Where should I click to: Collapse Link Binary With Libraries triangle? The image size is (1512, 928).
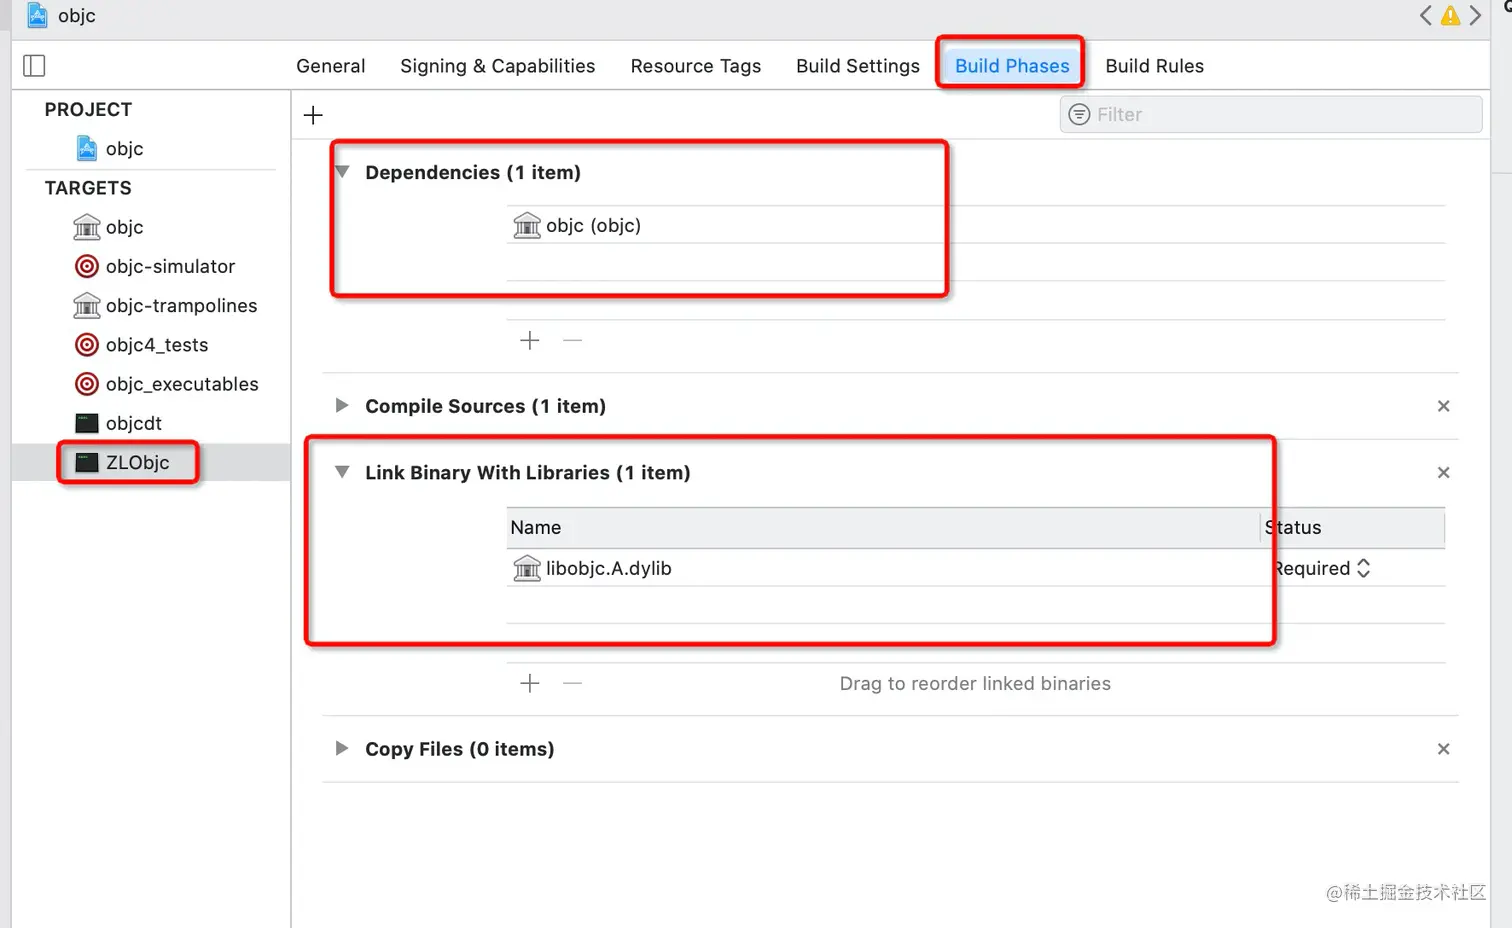342,472
